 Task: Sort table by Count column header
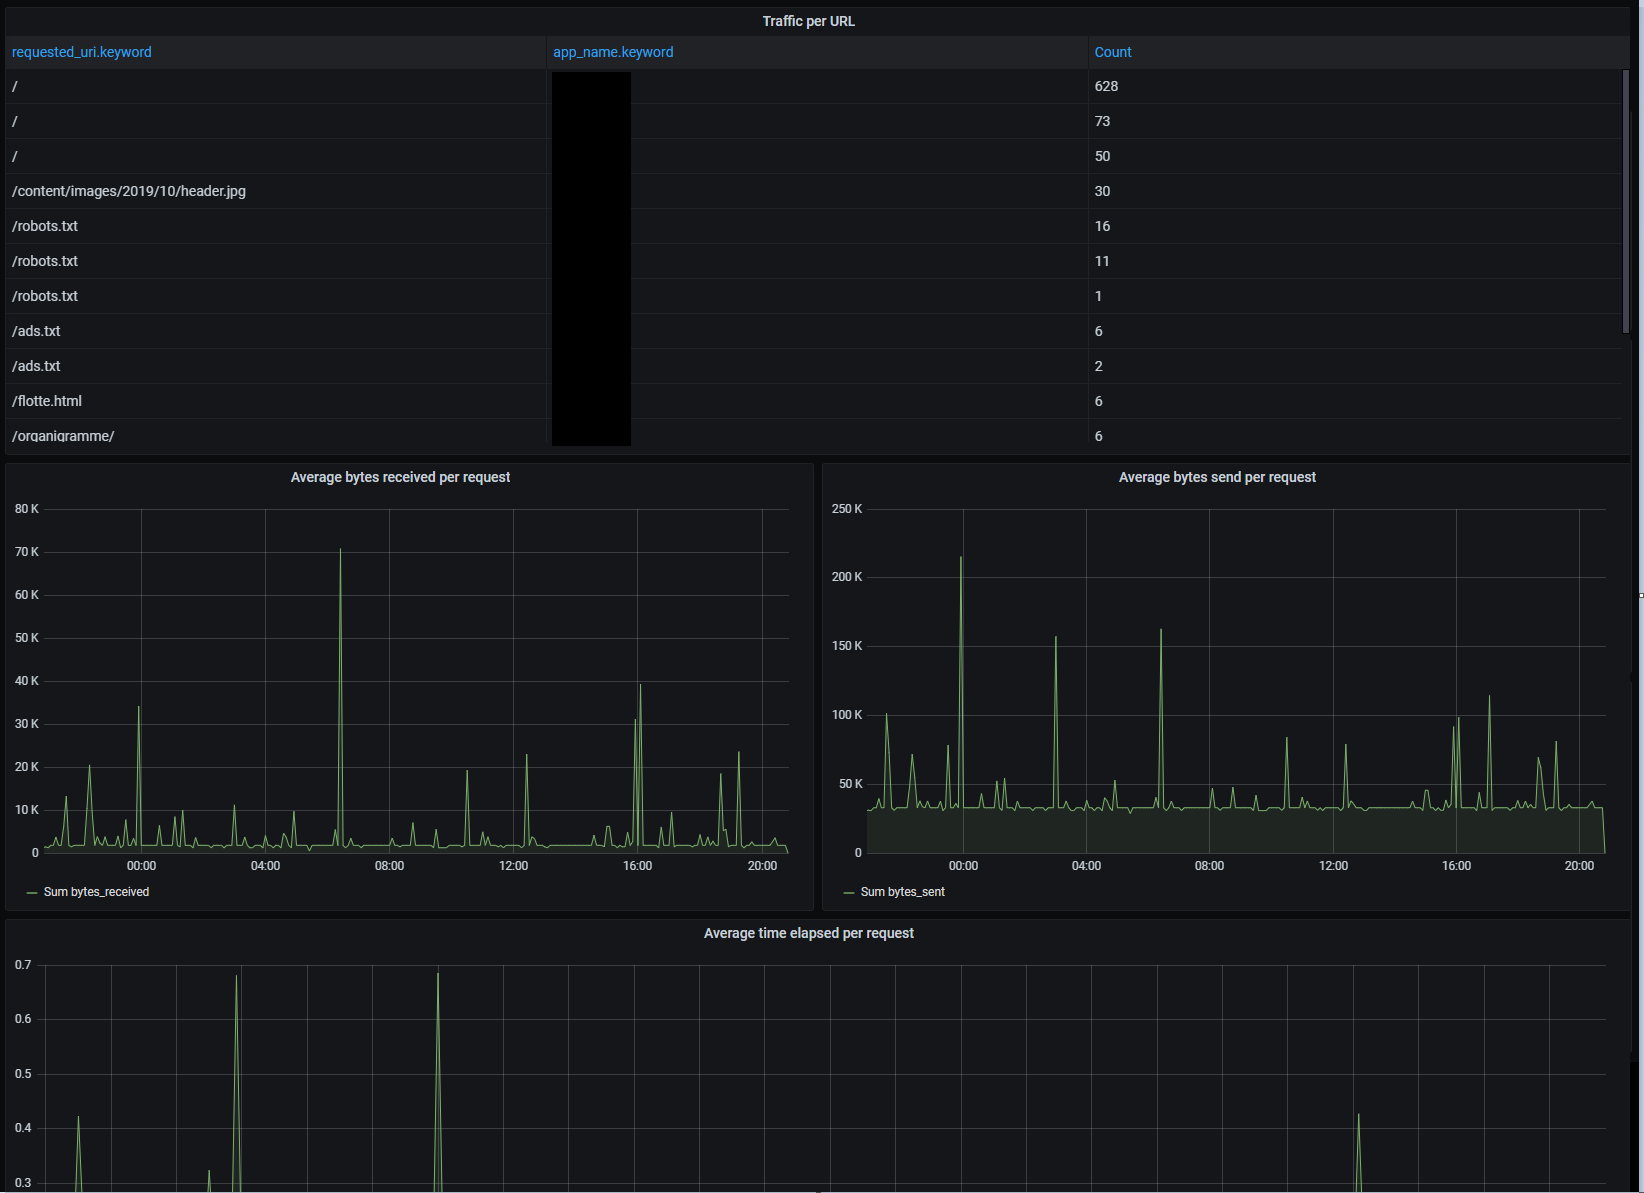point(1113,52)
